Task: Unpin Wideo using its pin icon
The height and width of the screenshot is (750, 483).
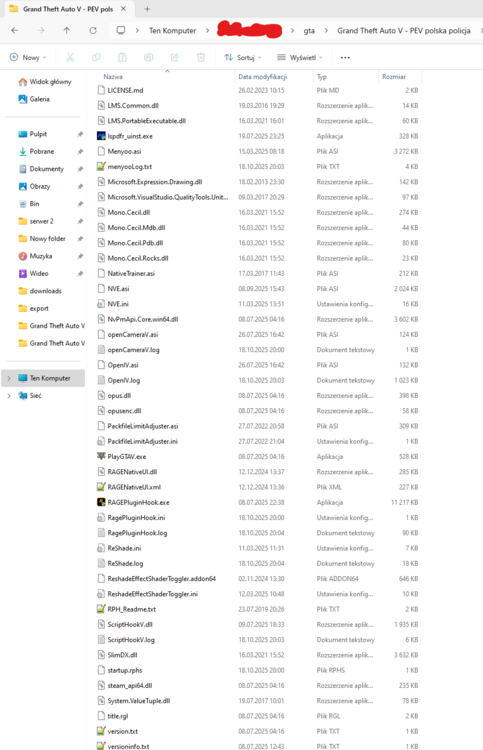Action: pyautogui.click(x=80, y=274)
